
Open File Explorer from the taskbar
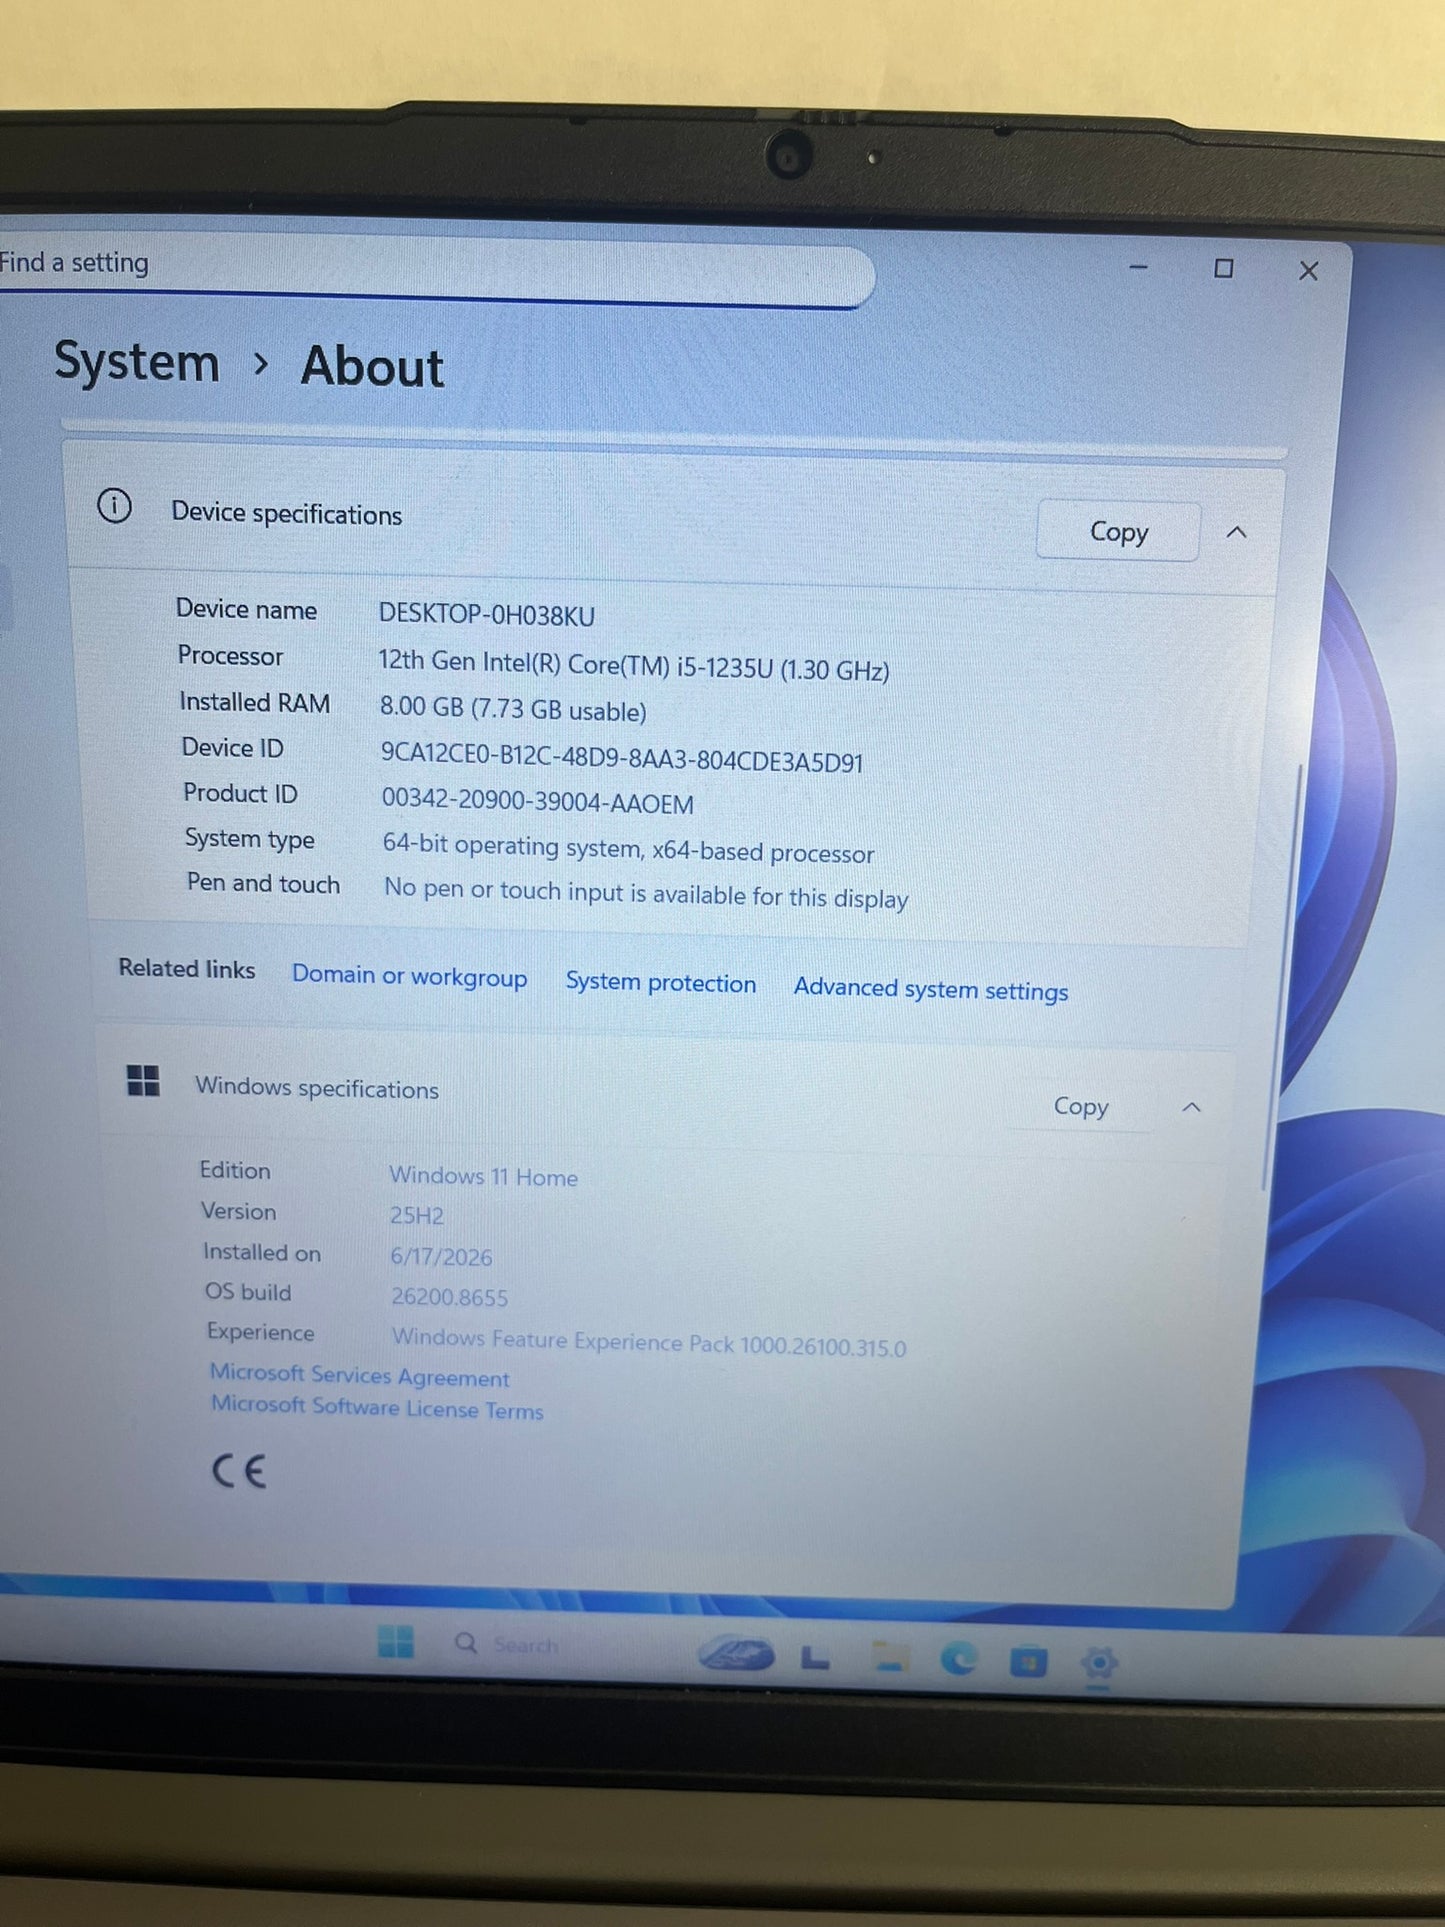click(889, 1656)
